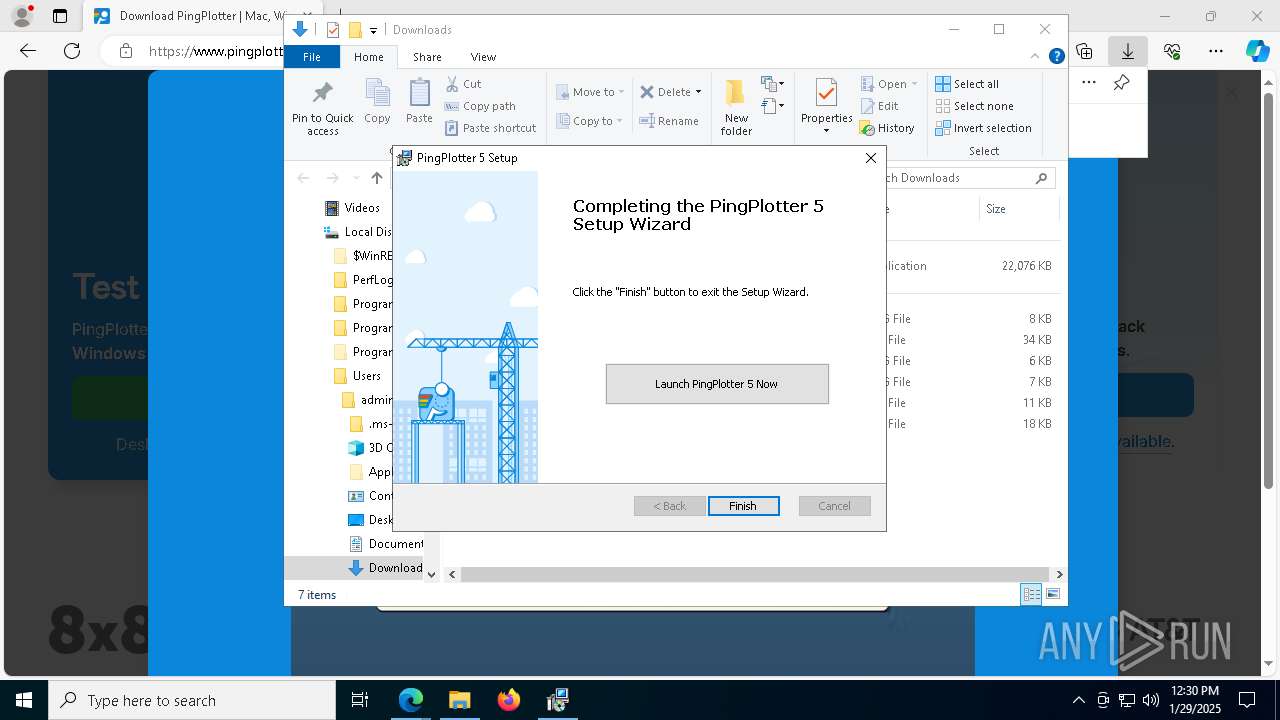Close the PingPlotter 5 Setup dialog
Image resolution: width=1280 pixels, height=720 pixels.
[x=871, y=158]
